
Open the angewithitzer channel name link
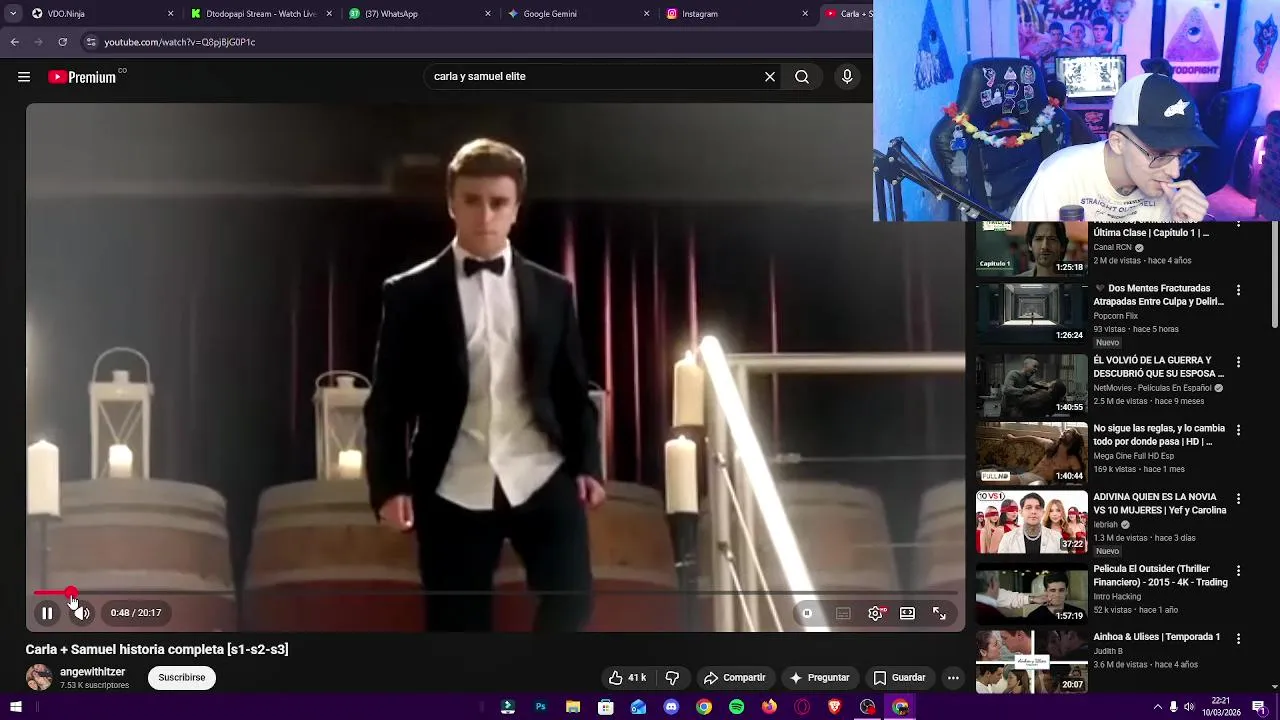[92, 672]
